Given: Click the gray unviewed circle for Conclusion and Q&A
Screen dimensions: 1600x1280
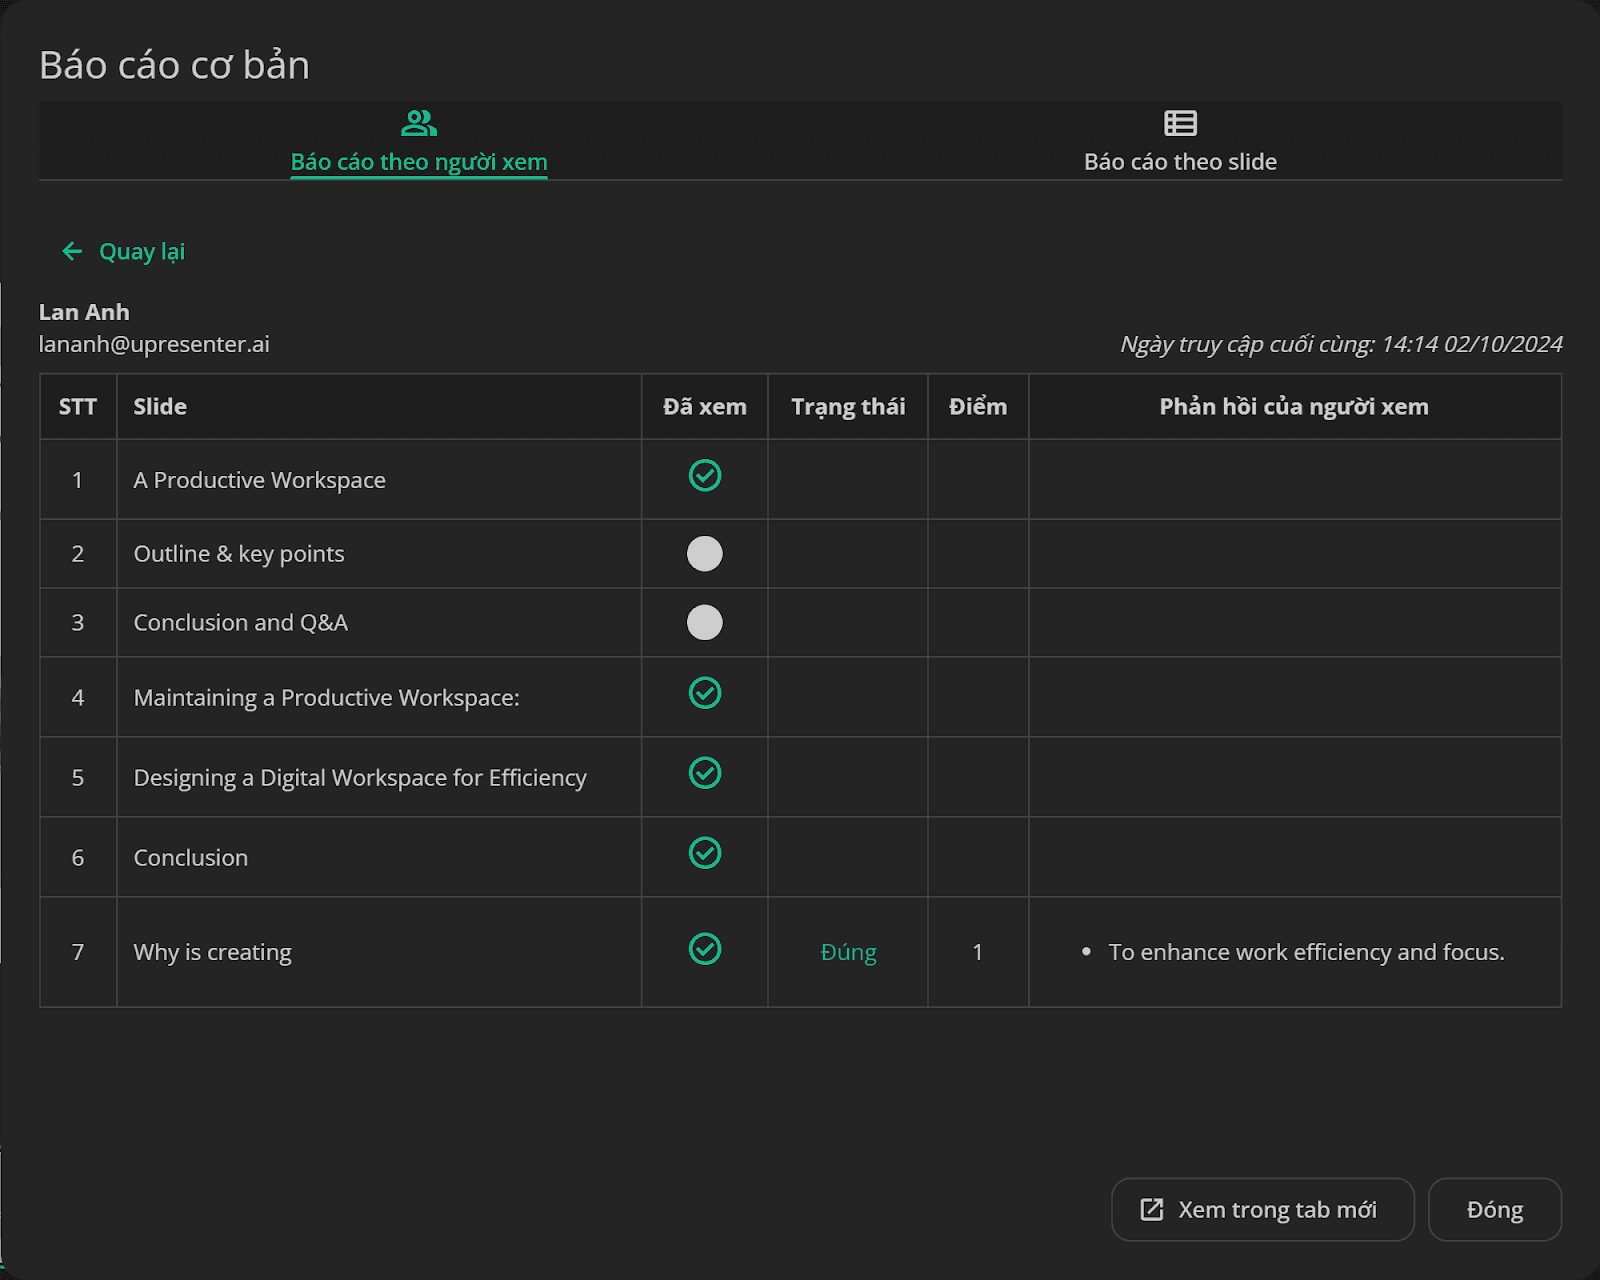Looking at the screenshot, I should [x=705, y=622].
